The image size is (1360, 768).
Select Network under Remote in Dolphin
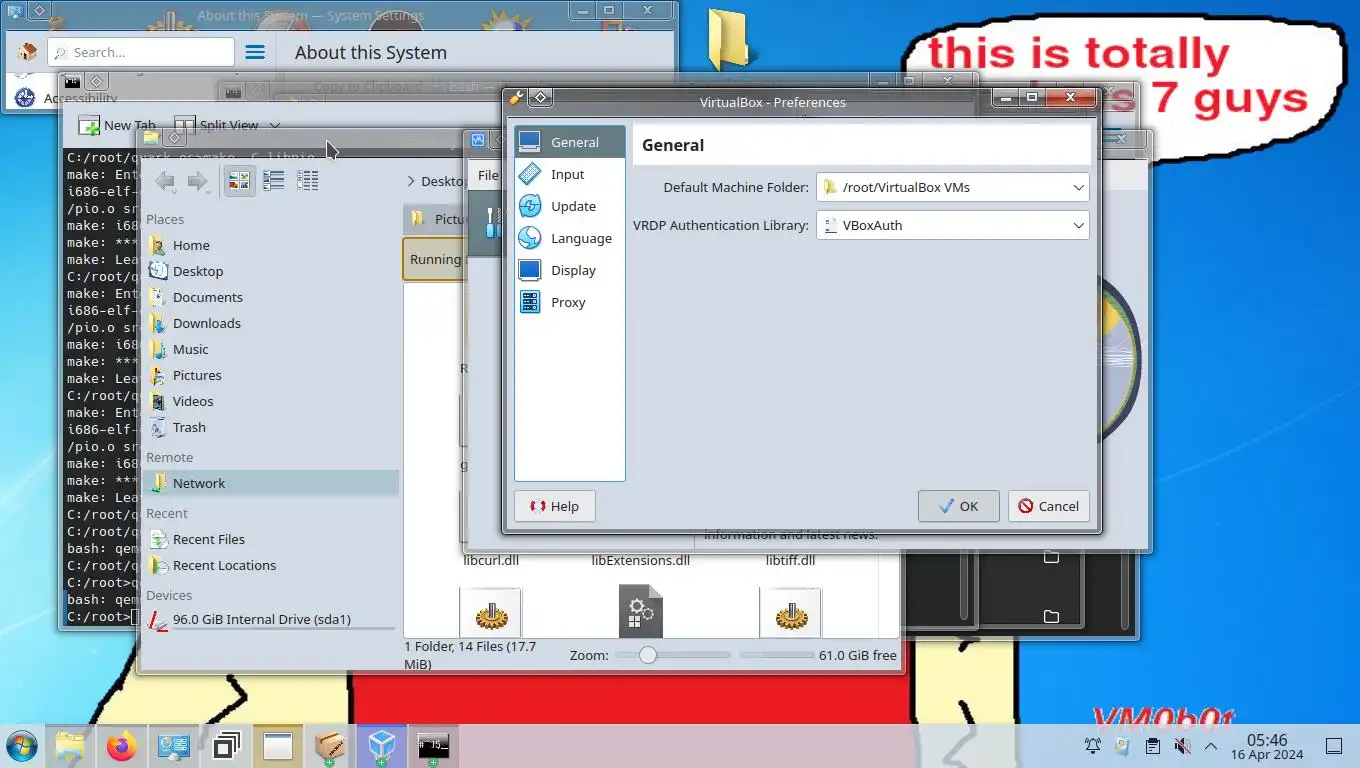click(271, 483)
